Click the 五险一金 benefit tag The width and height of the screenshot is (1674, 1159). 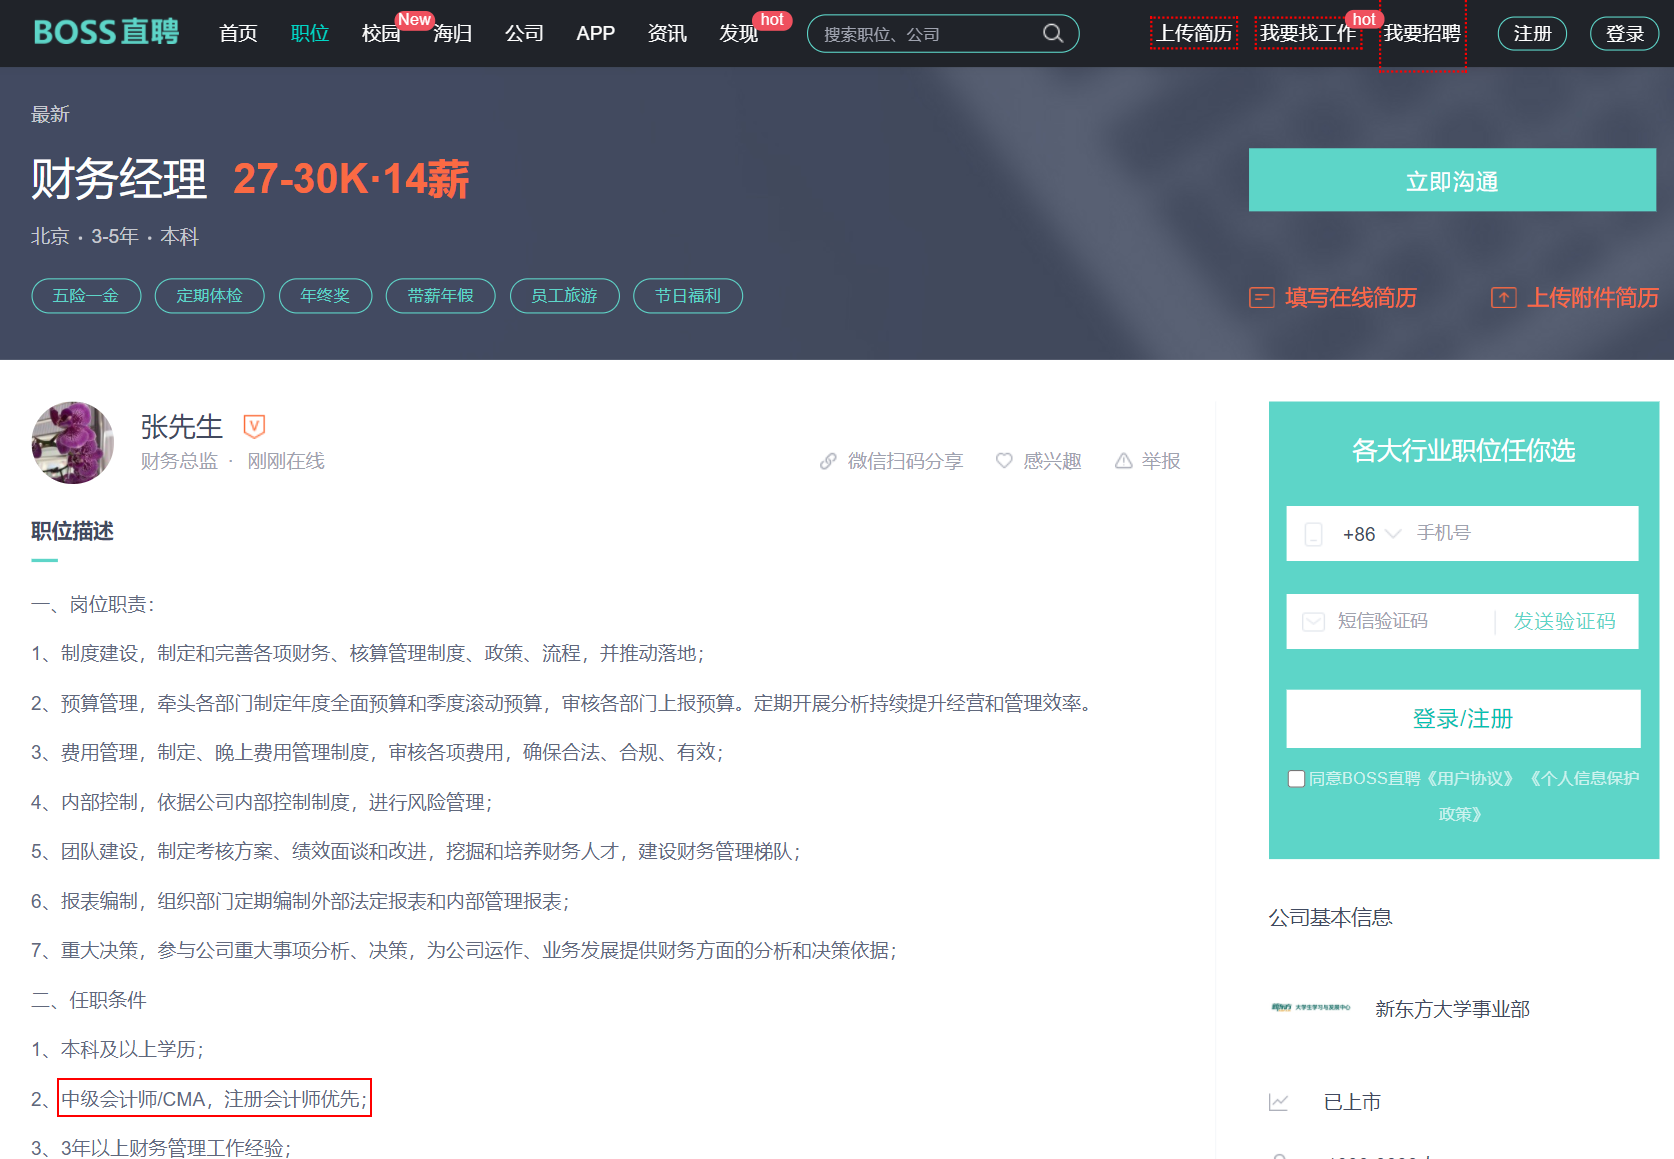86,296
